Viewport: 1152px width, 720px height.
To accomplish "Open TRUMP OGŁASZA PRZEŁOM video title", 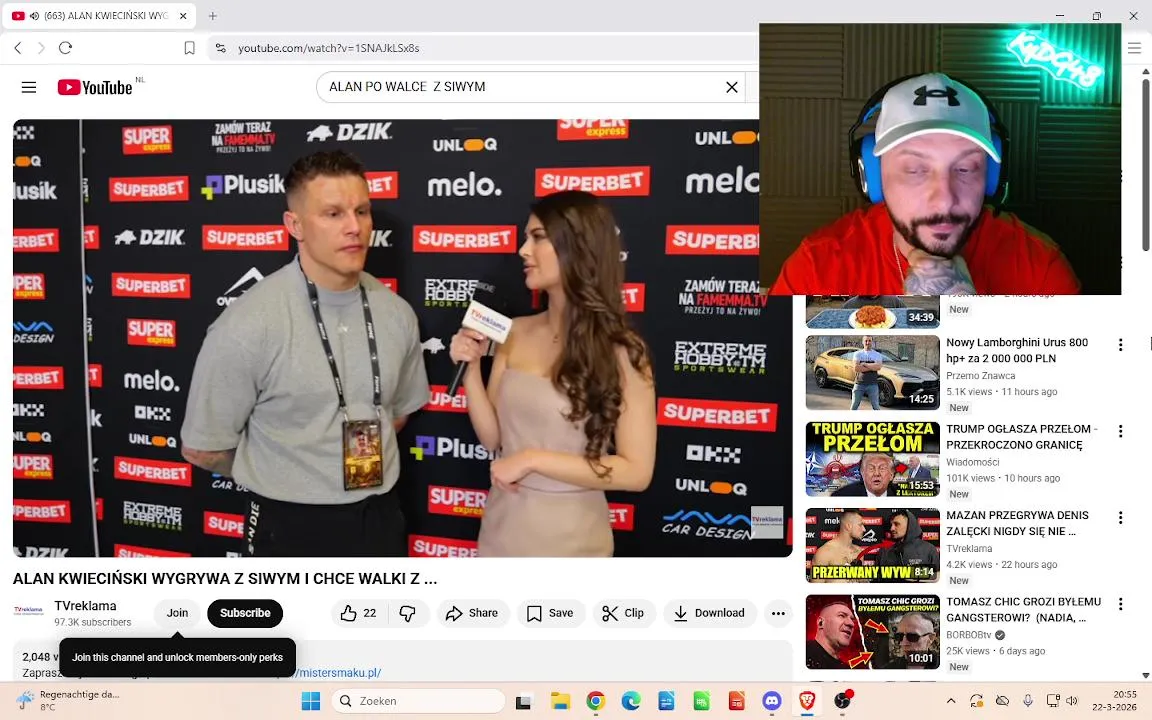I will (x=1021, y=436).
